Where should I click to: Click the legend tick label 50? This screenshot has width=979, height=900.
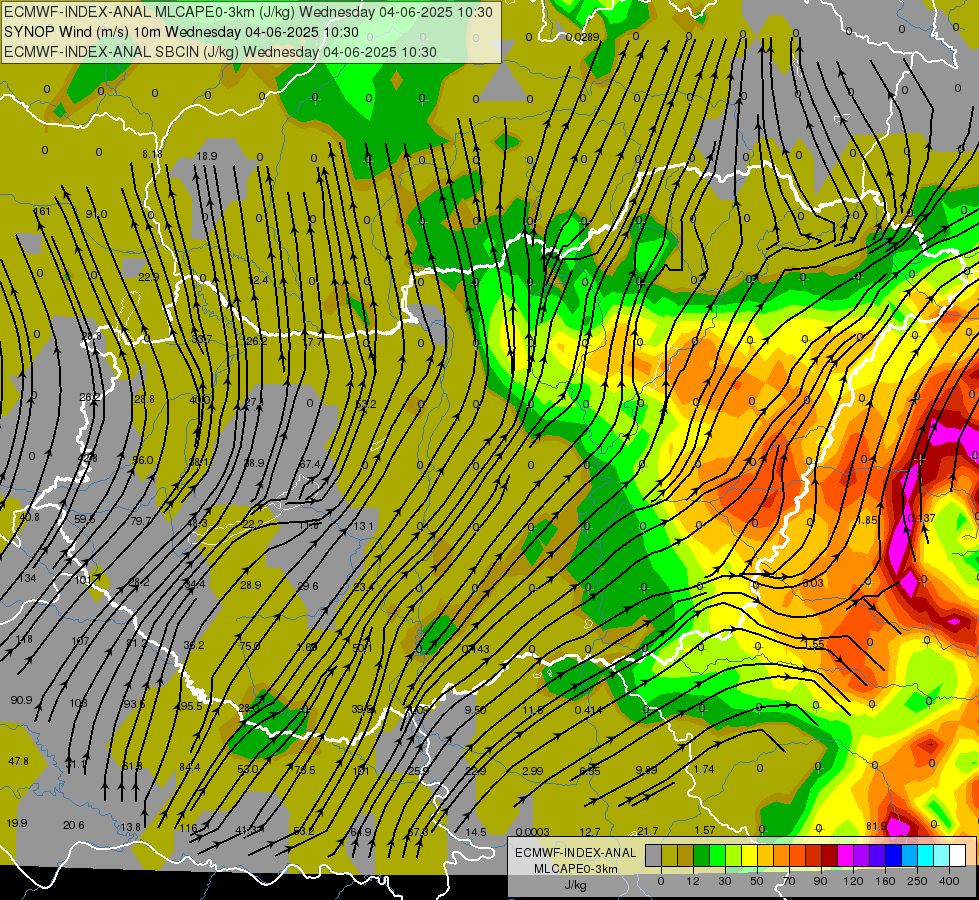pyautogui.click(x=757, y=881)
